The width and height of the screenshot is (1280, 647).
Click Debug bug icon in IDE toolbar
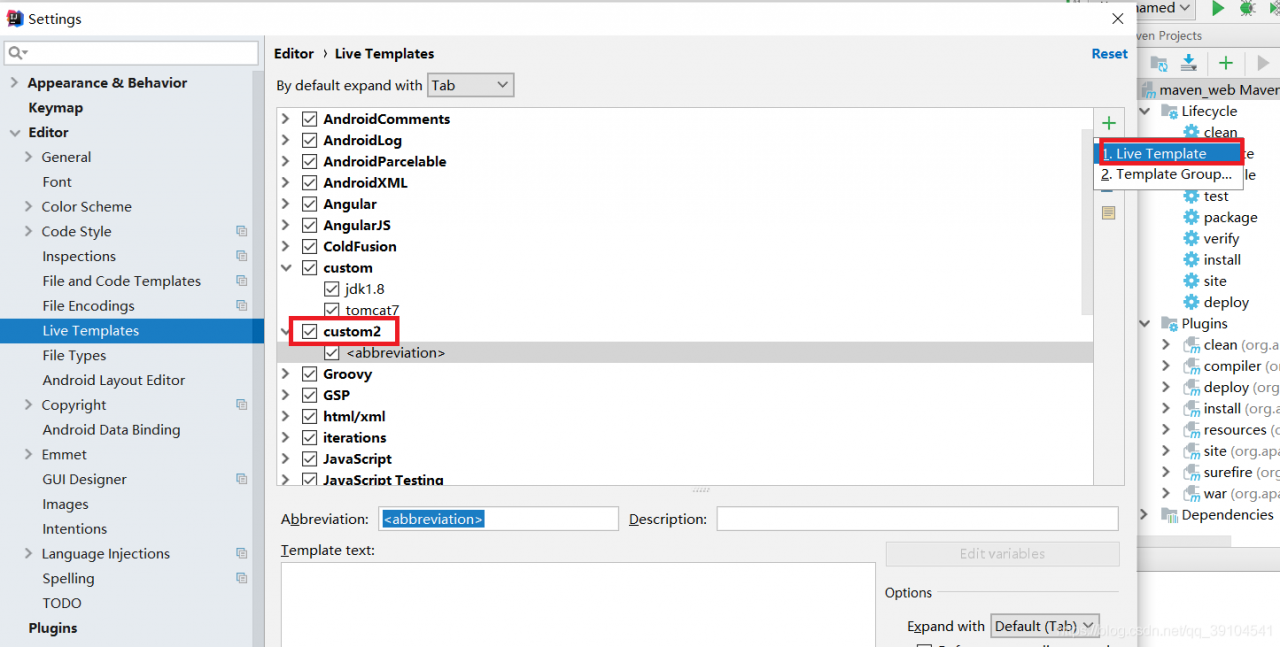click(x=1247, y=8)
